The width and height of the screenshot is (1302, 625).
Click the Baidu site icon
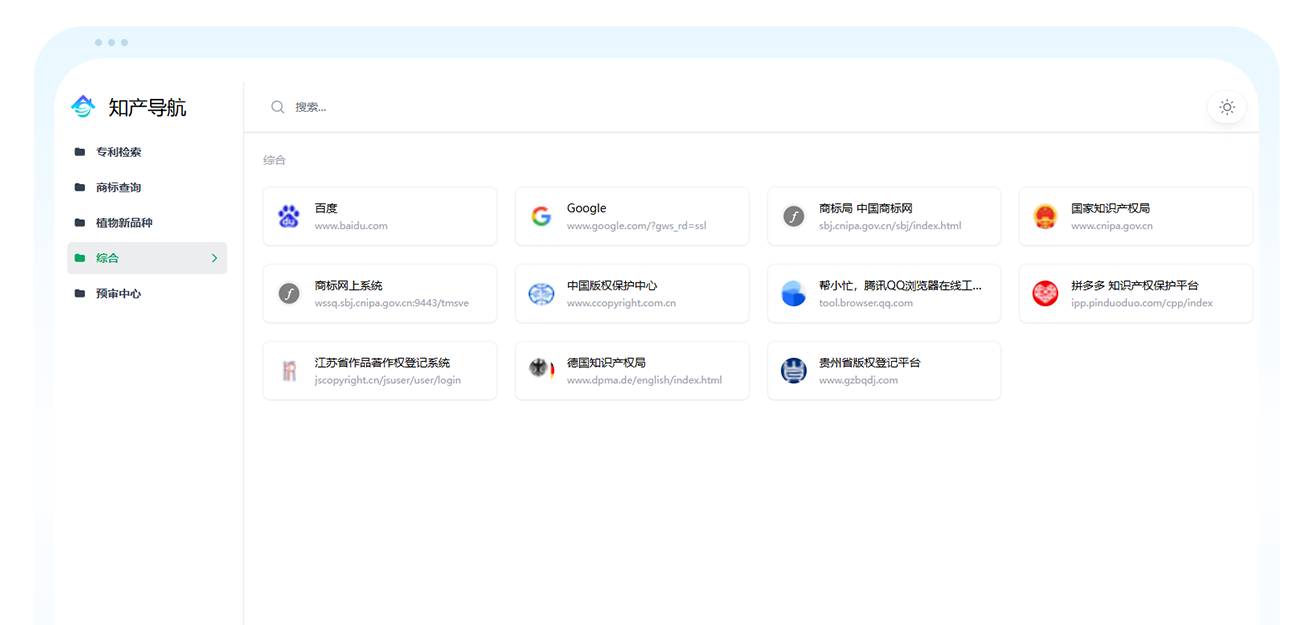289,215
